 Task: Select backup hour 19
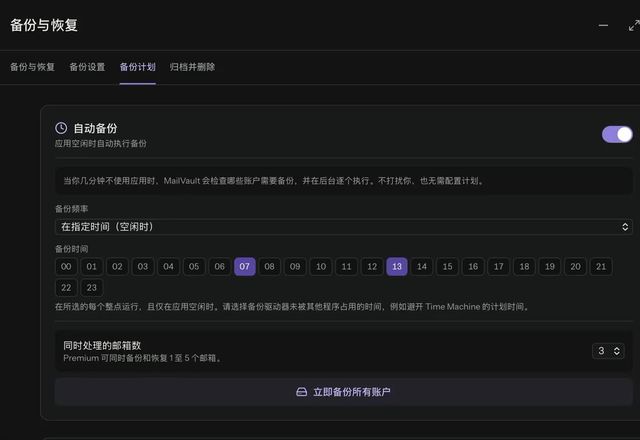[550, 267]
